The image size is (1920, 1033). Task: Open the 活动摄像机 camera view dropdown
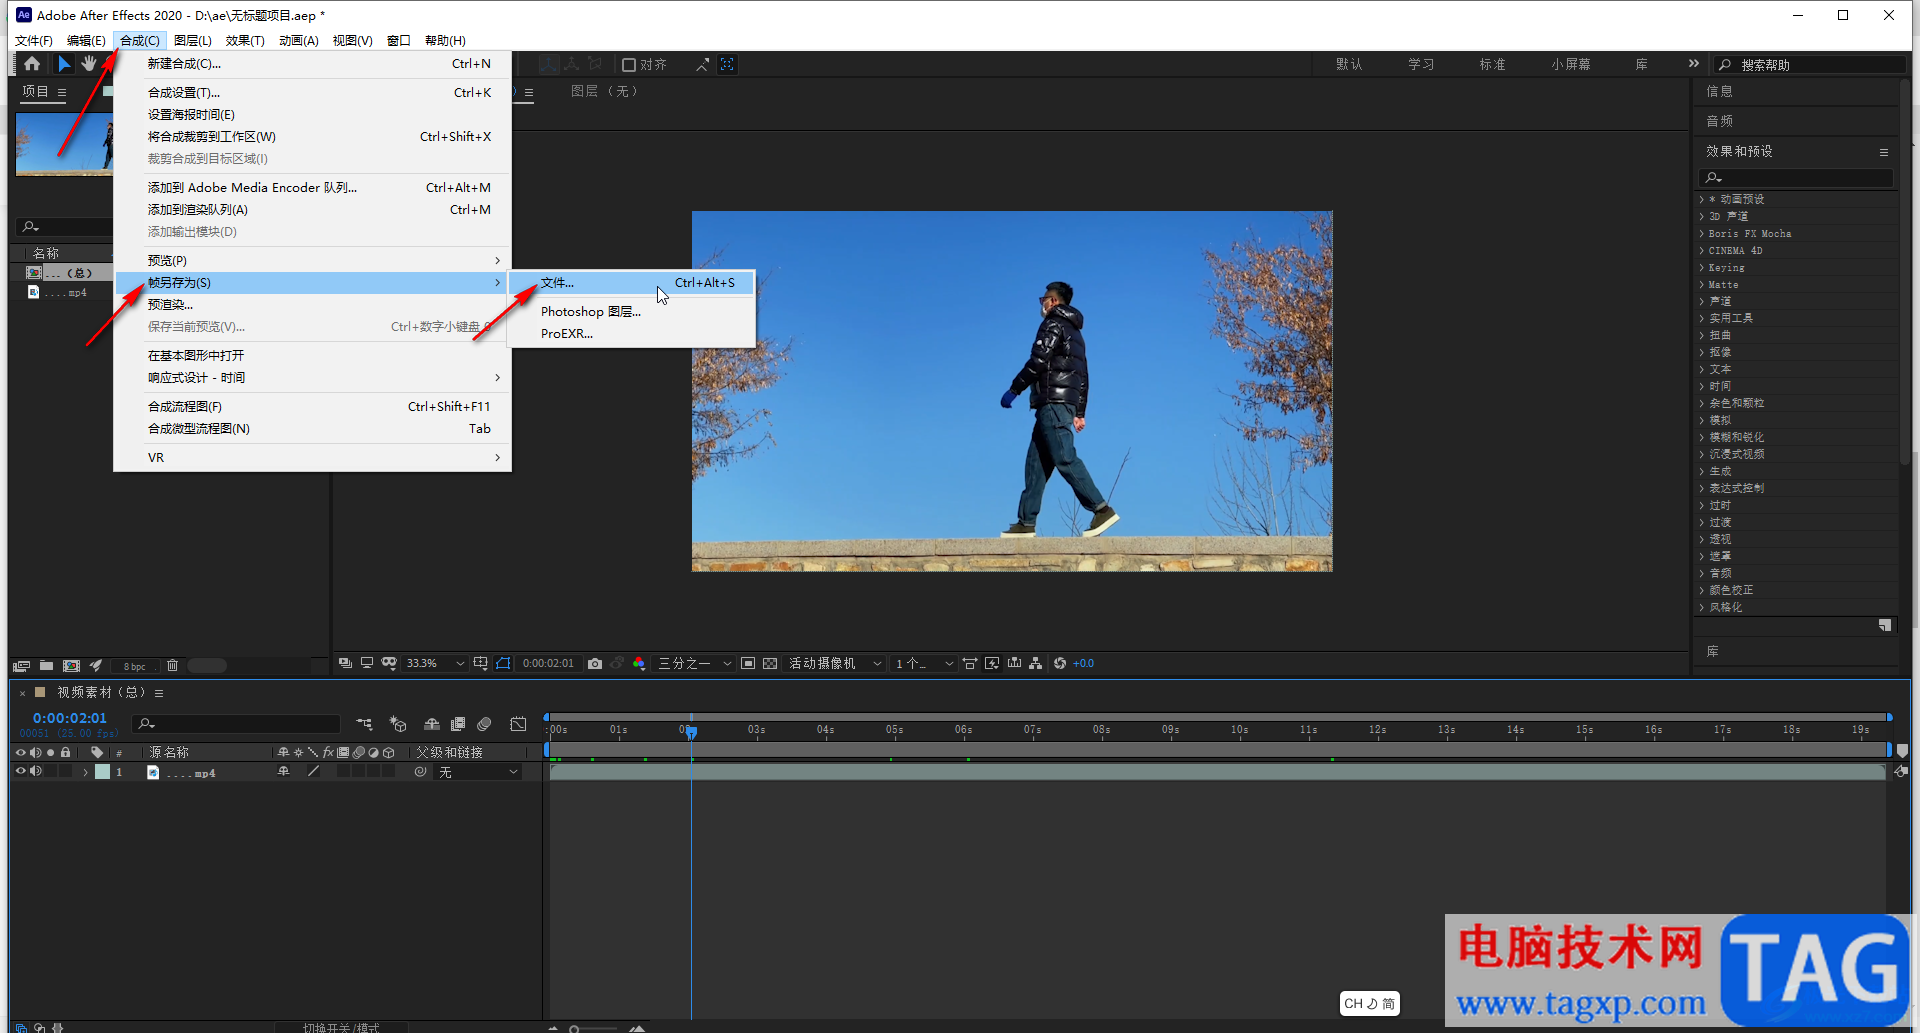pyautogui.click(x=835, y=663)
